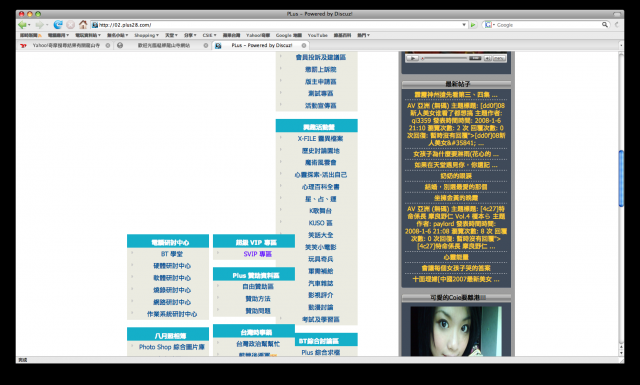Select the Plus - Powered by Discuz! tab
The height and width of the screenshot is (385, 640).
(261, 45)
